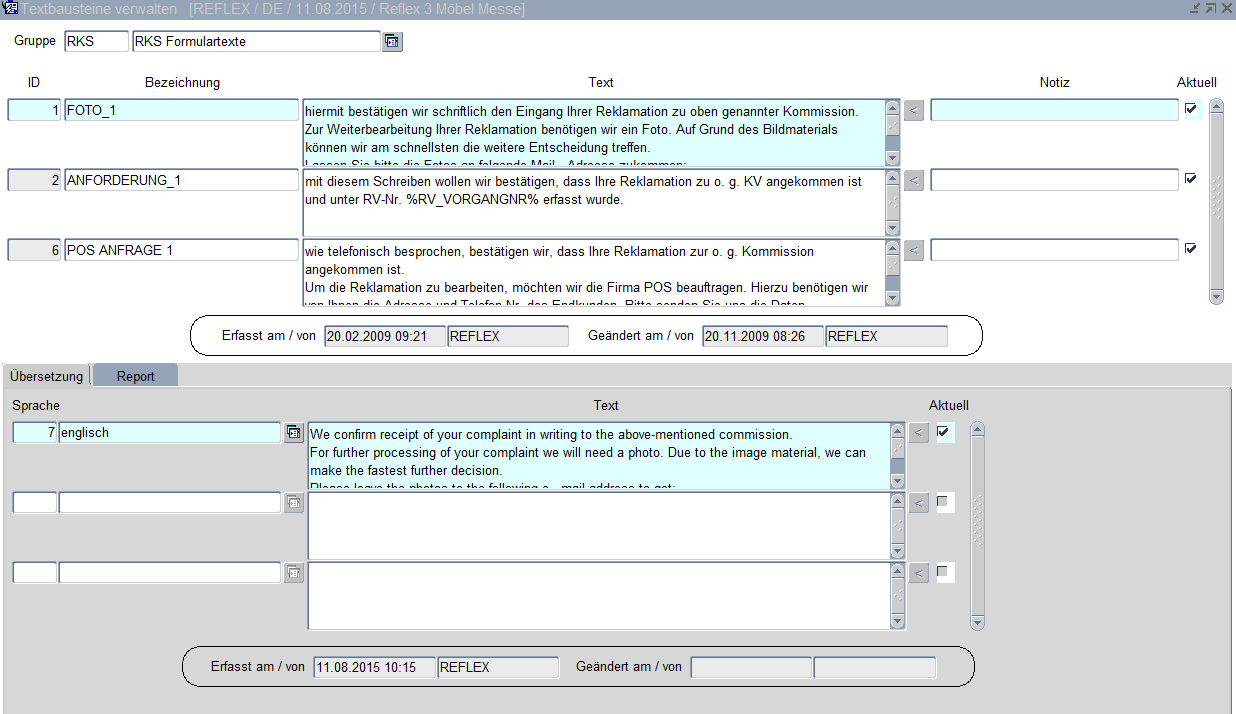
Task: Toggle the Aktuell checkbox for ANFORDERUNG_1
Action: (x=1191, y=179)
